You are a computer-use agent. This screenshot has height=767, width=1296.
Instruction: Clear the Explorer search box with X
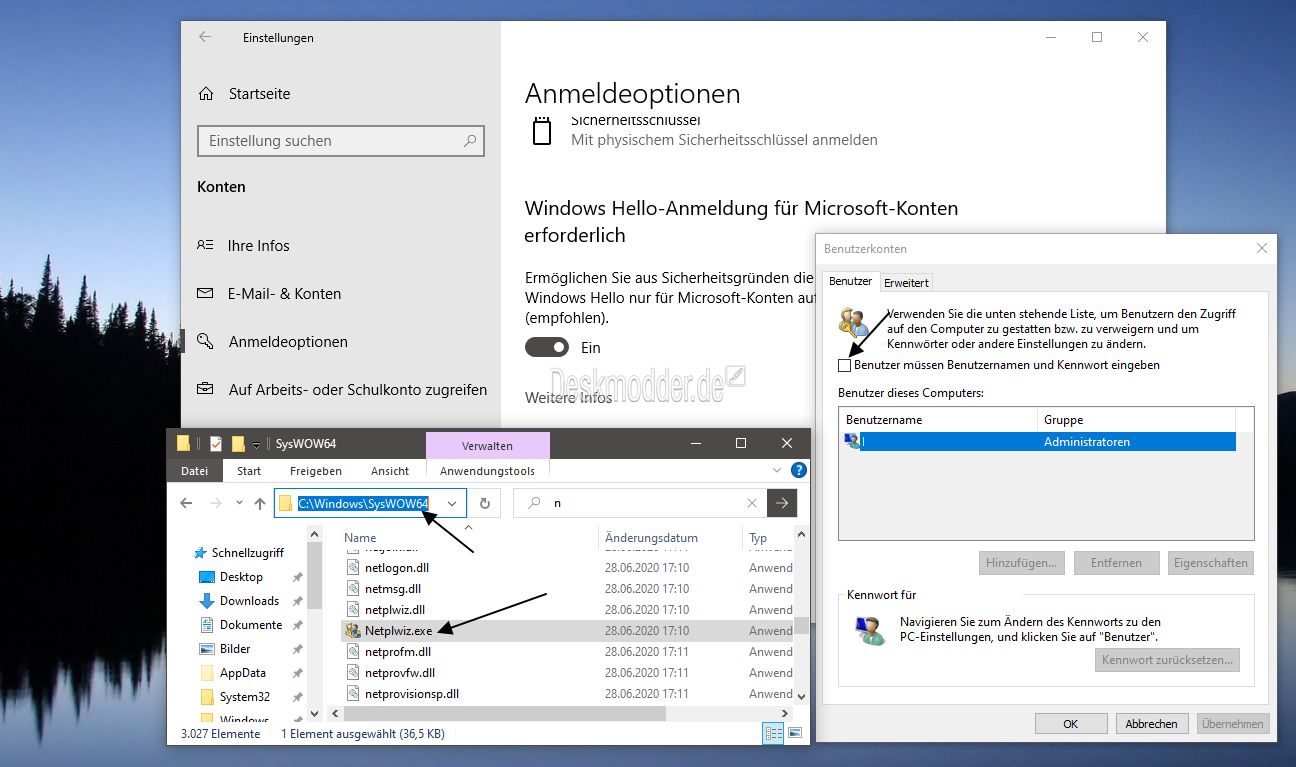coord(752,503)
